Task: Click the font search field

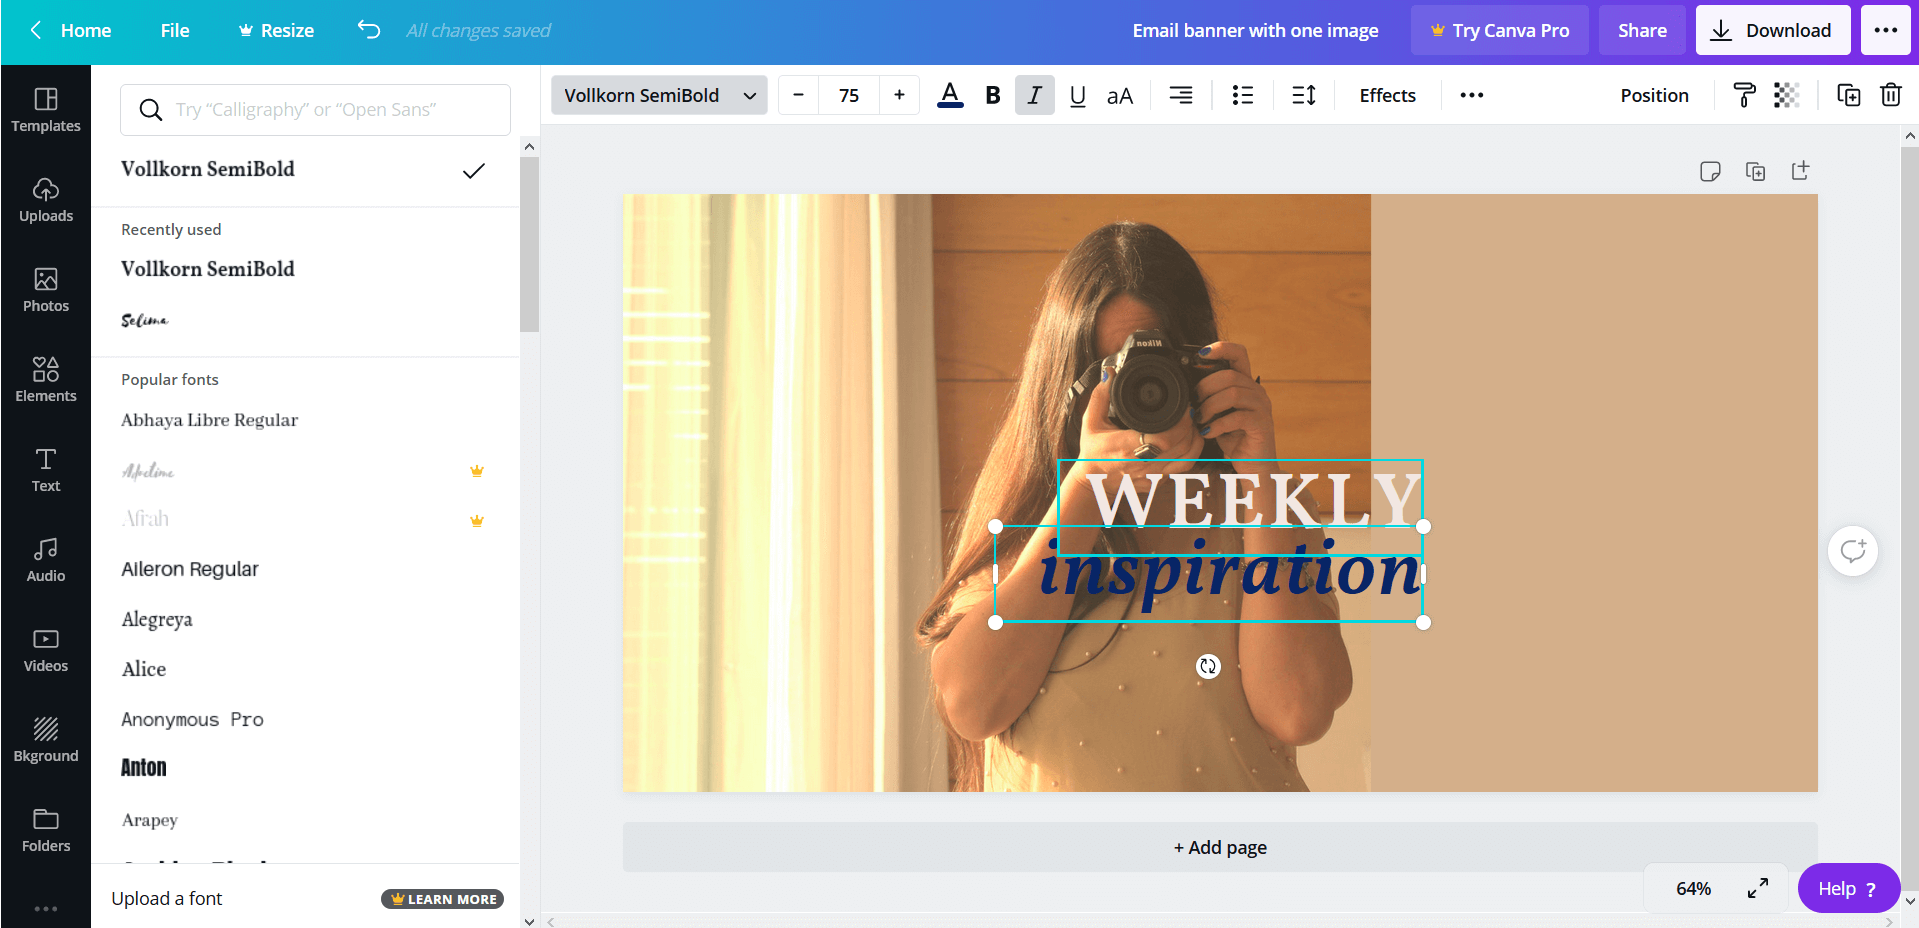Action: (x=315, y=110)
